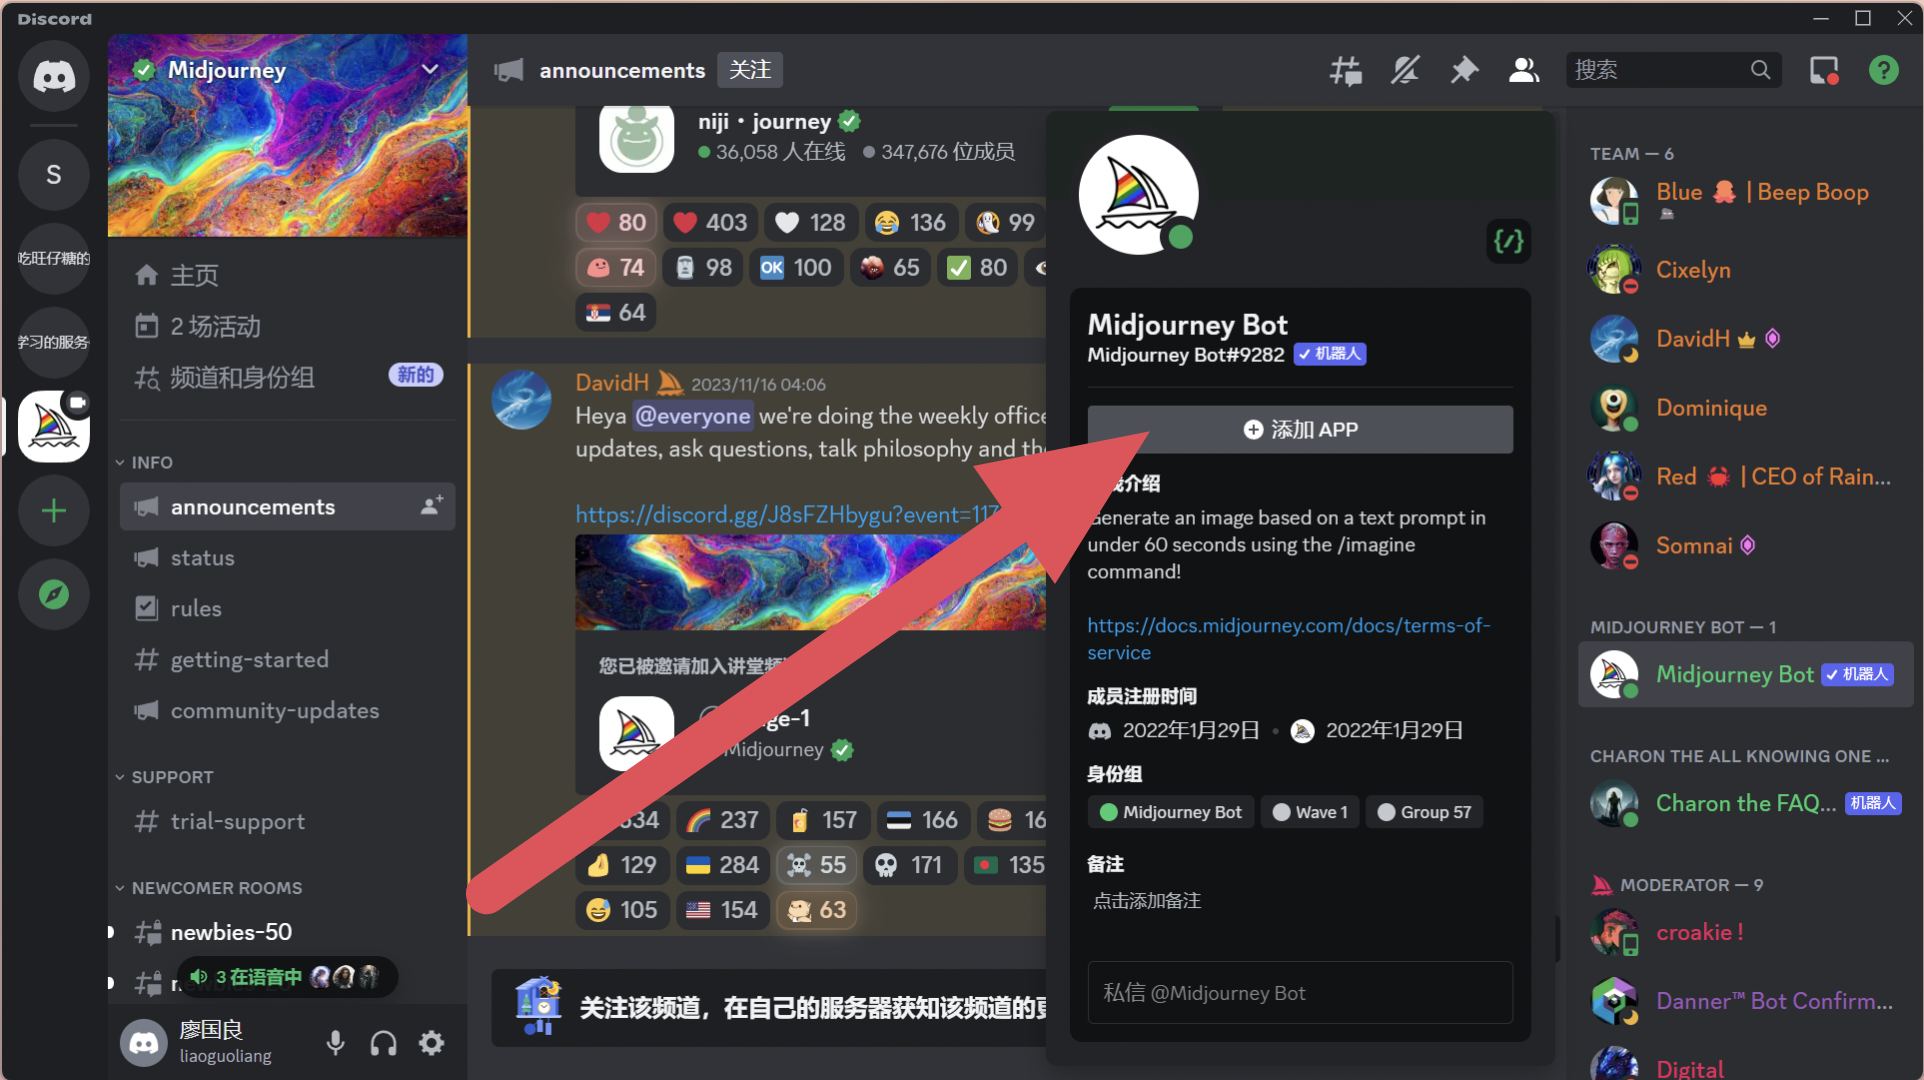Click the 添加 APP button

click(1299, 429)
